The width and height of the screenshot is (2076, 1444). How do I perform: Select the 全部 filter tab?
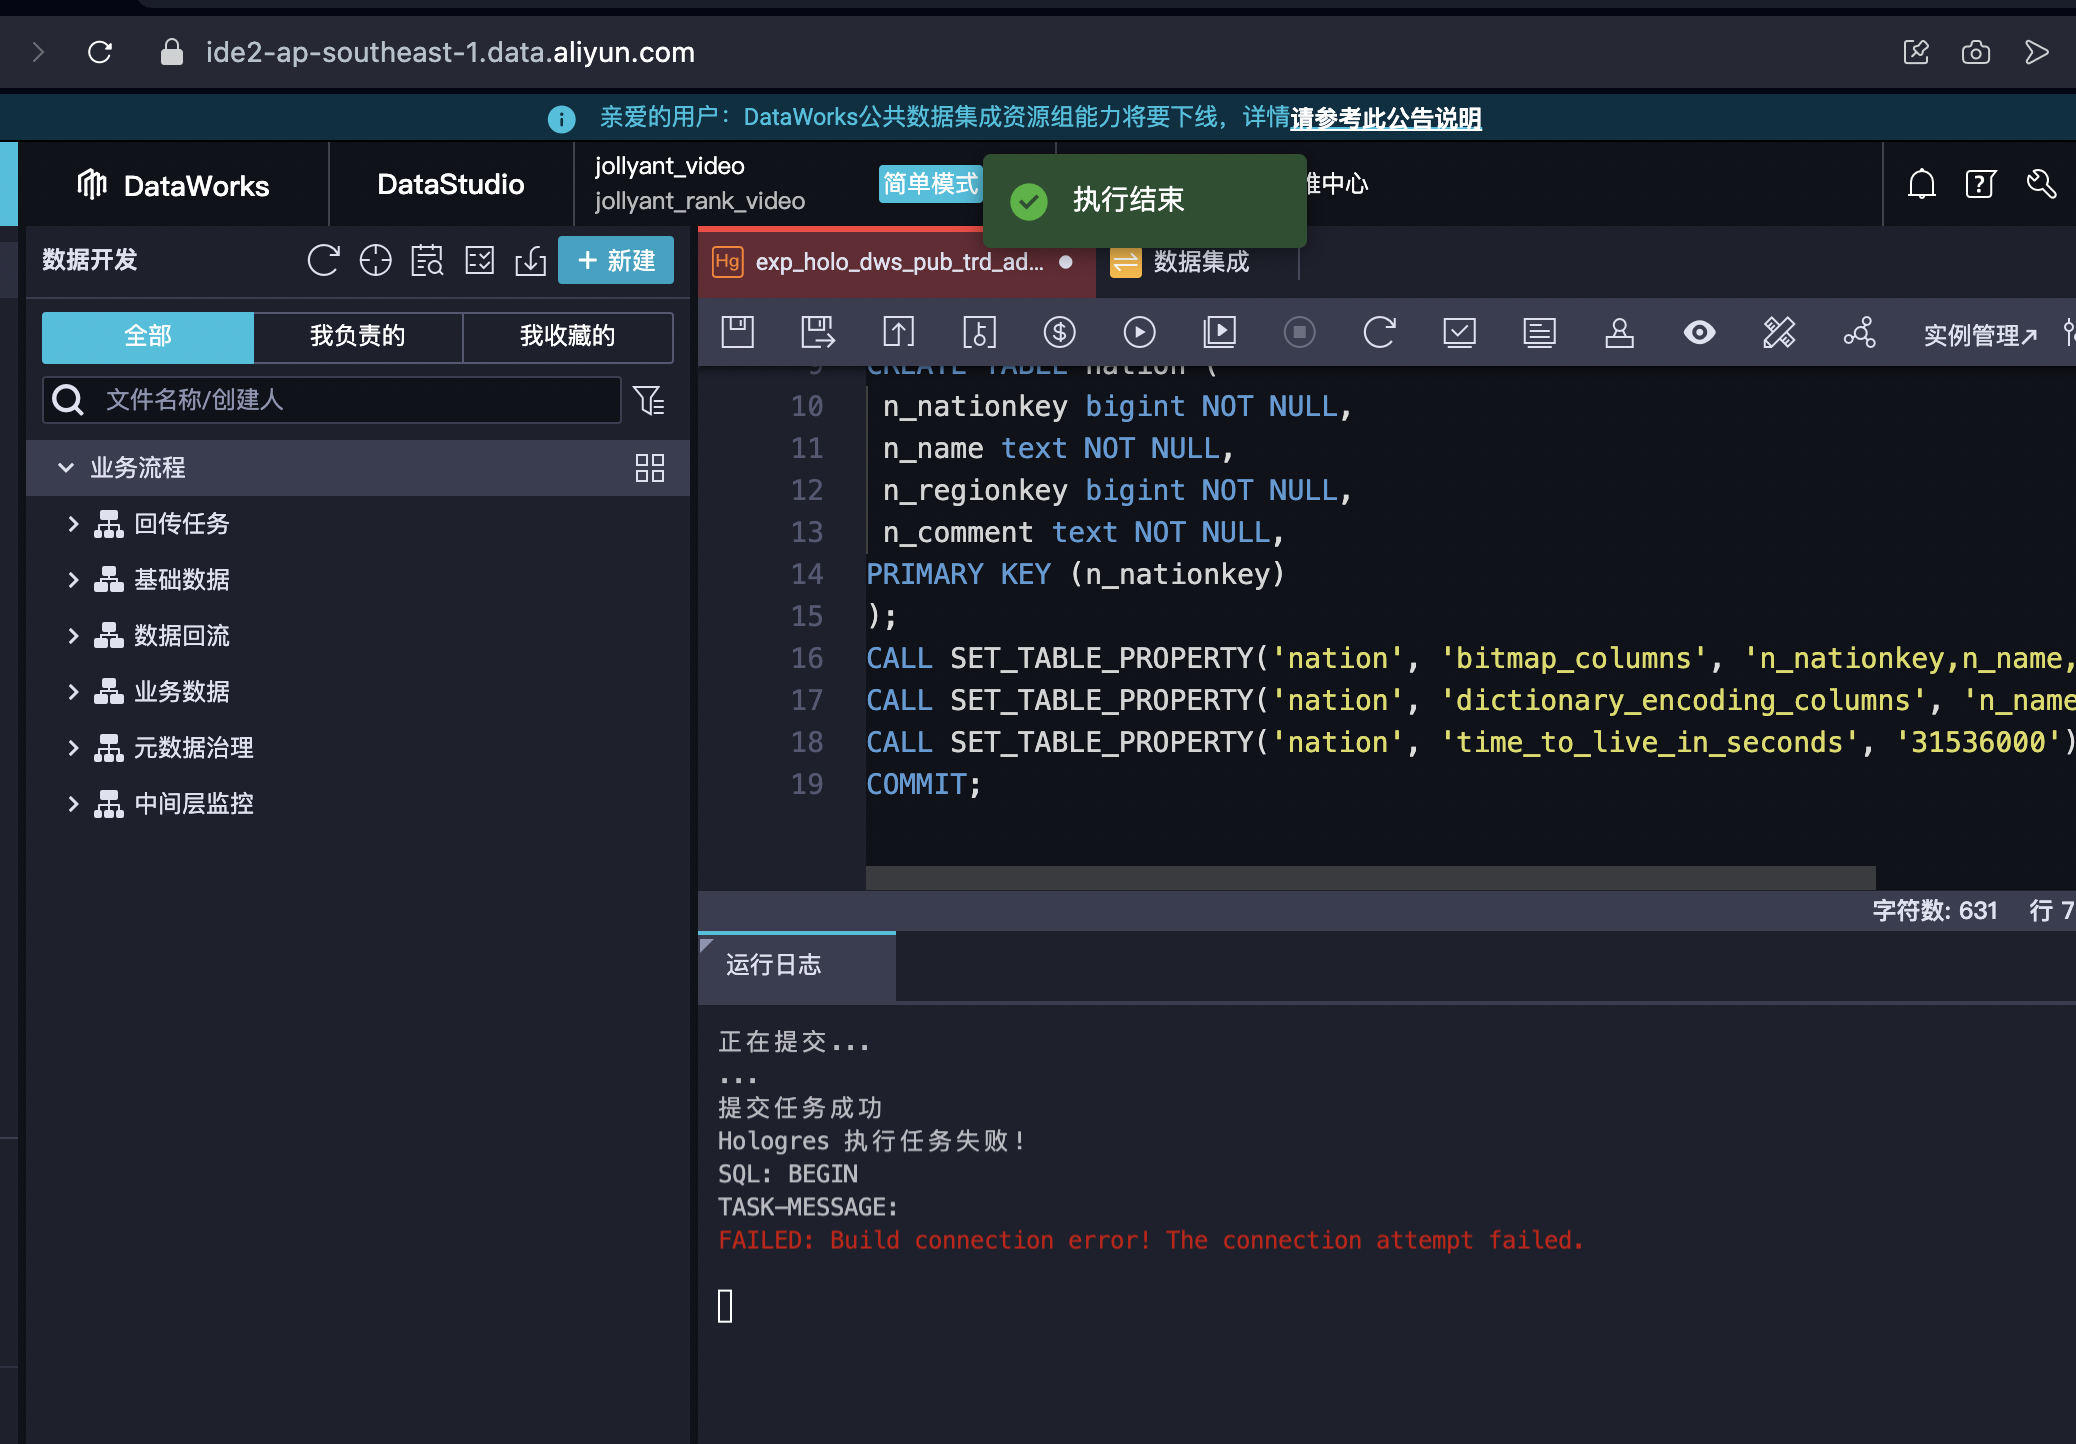point(148,336)
